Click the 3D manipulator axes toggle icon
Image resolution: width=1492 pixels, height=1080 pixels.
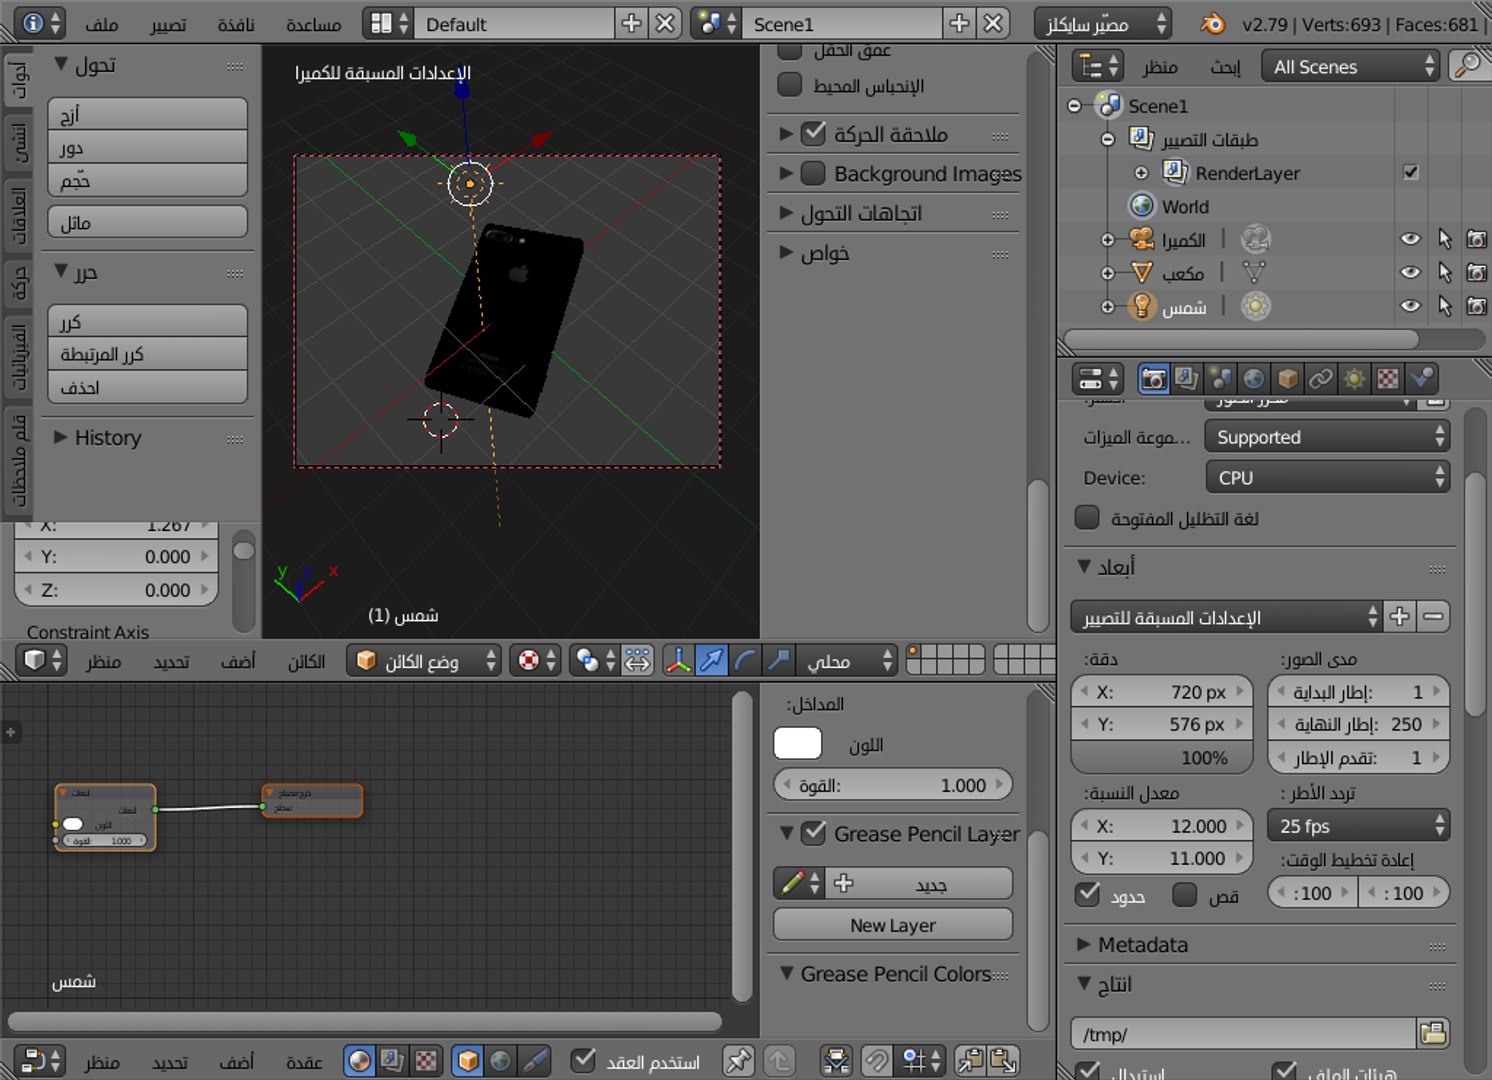pyautogui.click(x=679, y=660)
